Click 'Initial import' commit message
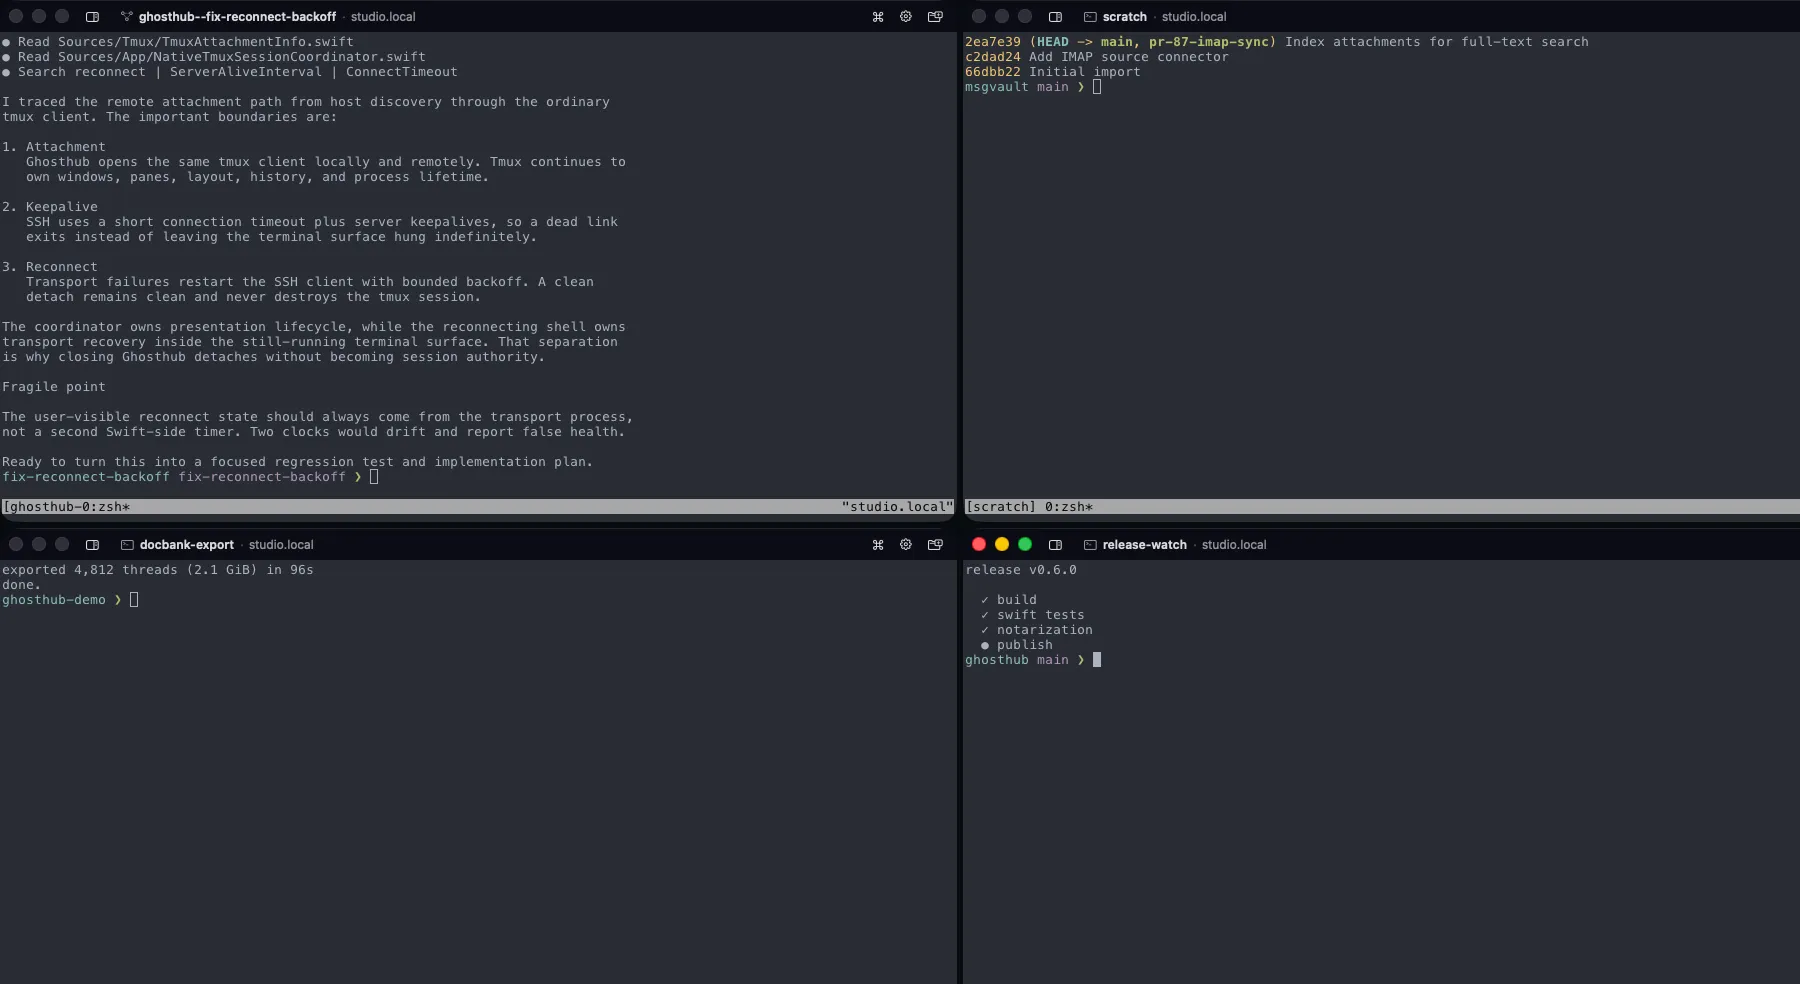 pos(1085,72)
